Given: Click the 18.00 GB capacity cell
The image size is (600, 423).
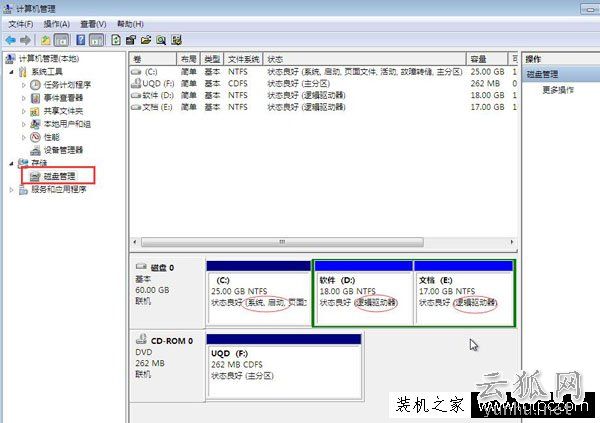Looking at the screenshot, I should tap(487, 95).
